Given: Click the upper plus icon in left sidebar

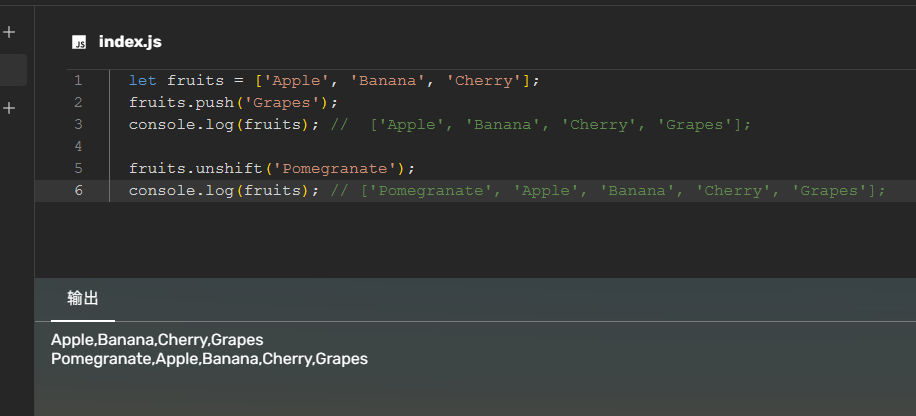Looking at the screenshot, I should [10, 32].
